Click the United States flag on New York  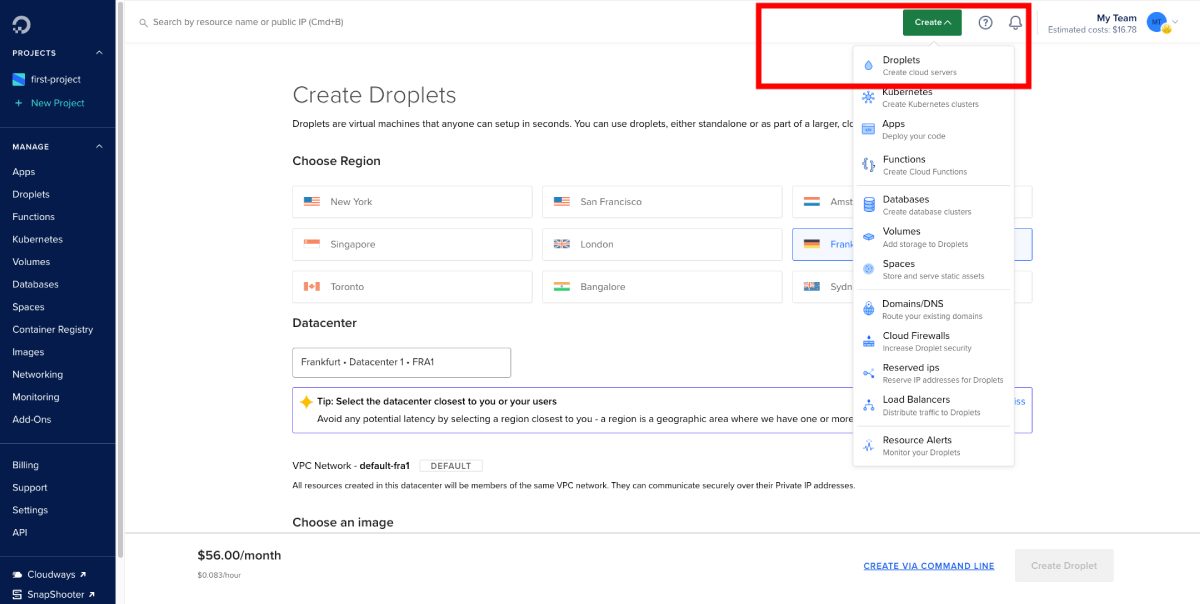pos(312,202)
